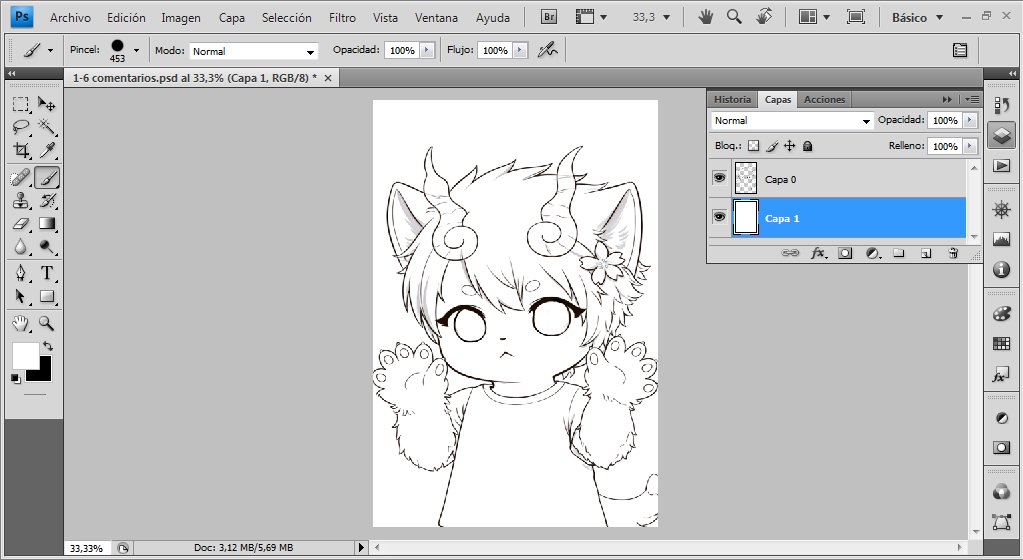Select the Move tool

coord(46,104)
